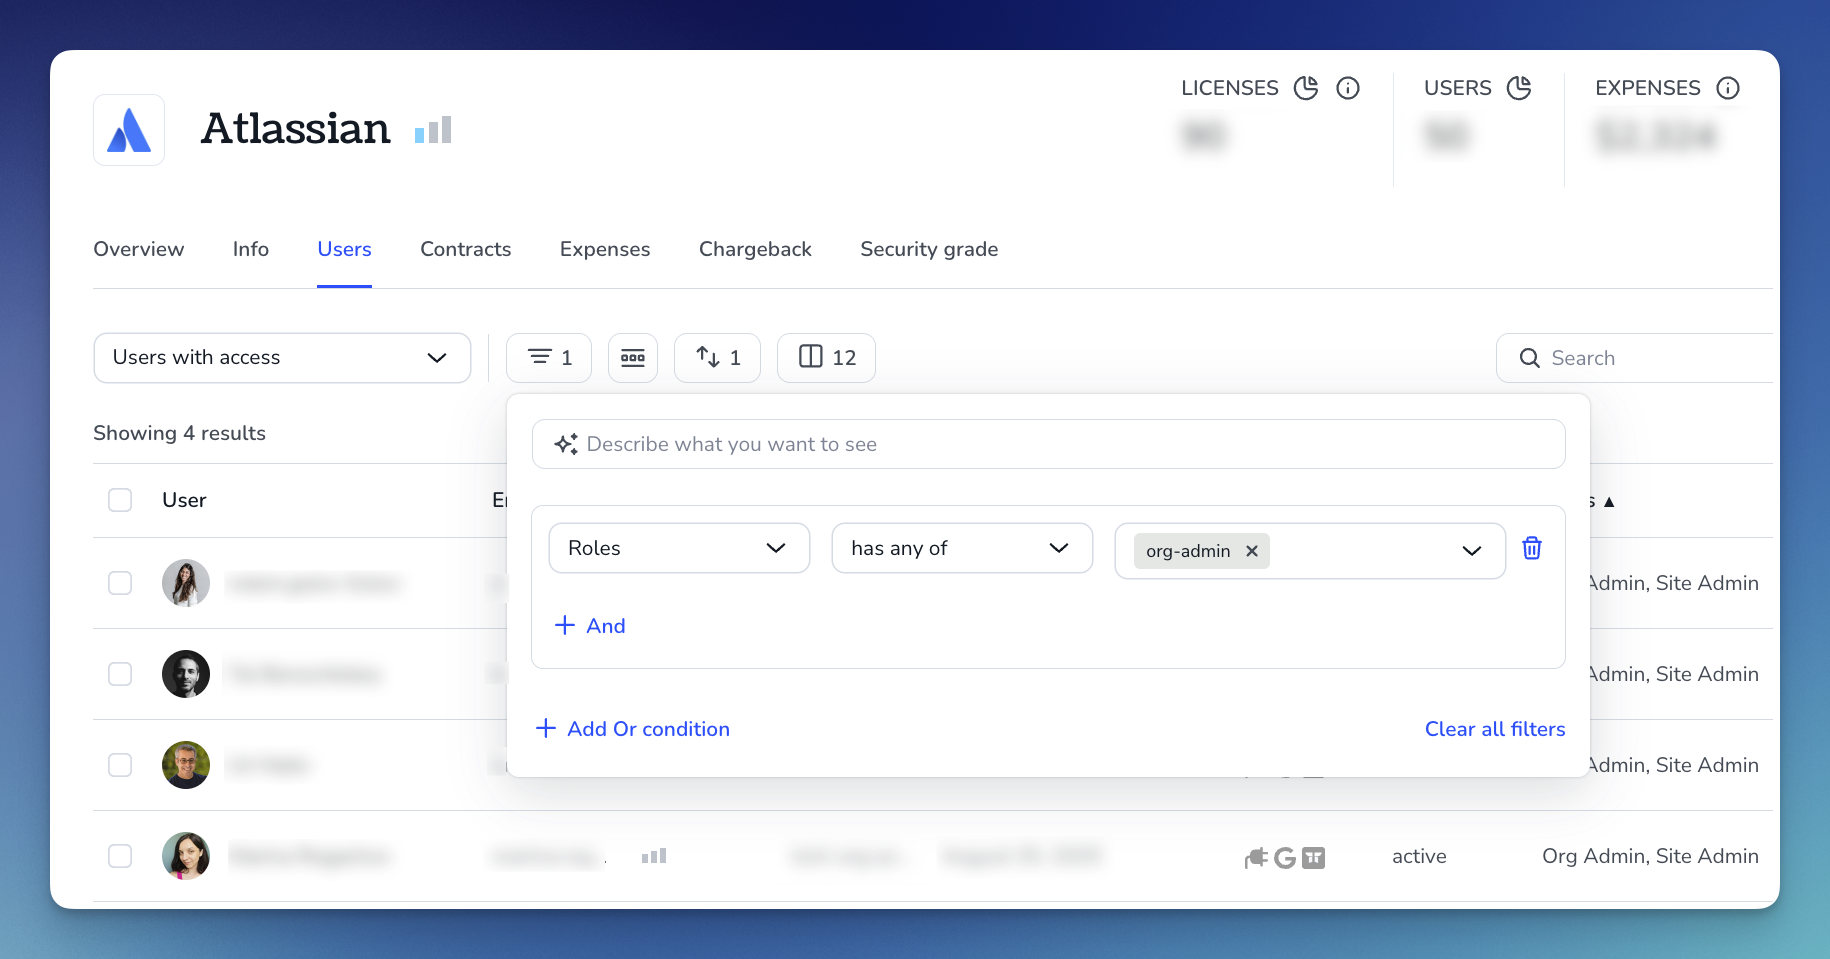Click the small bar chart icon in last row
The height and width of the screenshot is (959, 1830).
click(x=654, y=856)
